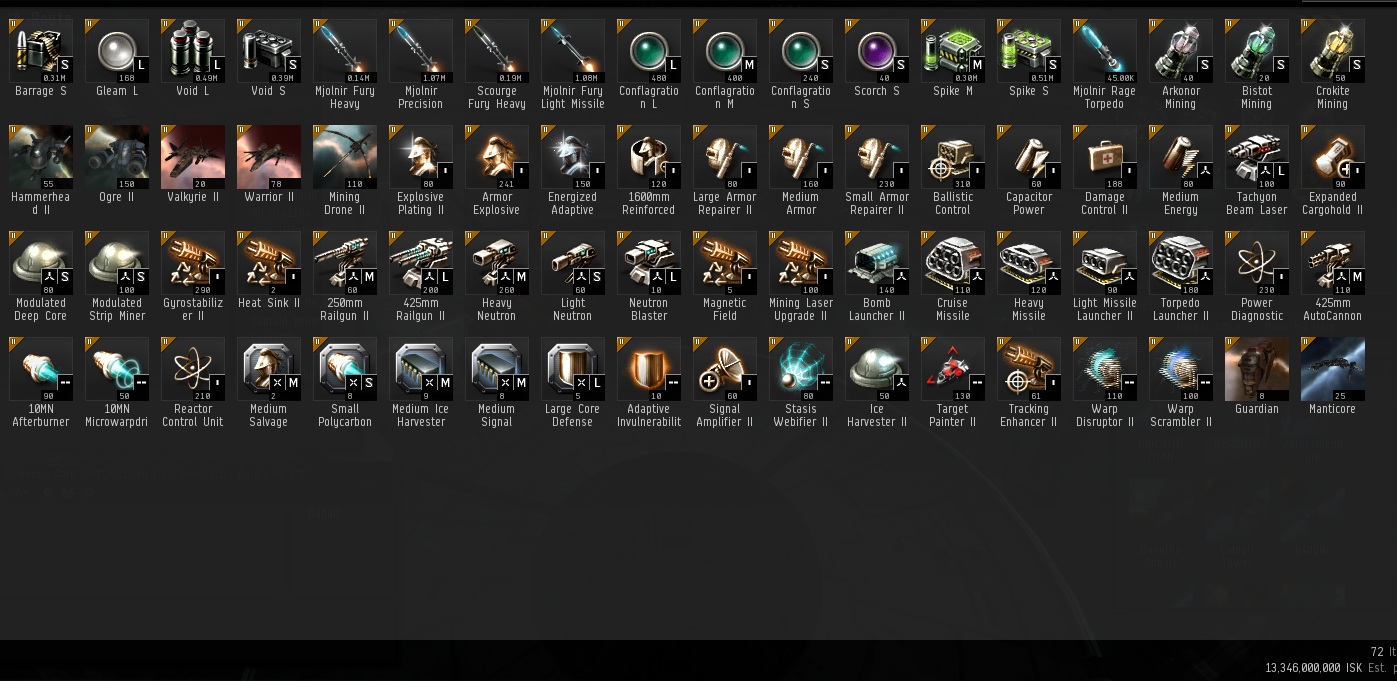The height and width of the screenshot is (681, 1397).
Task: Select Conflagration S crystal
Action: point(801,51)
